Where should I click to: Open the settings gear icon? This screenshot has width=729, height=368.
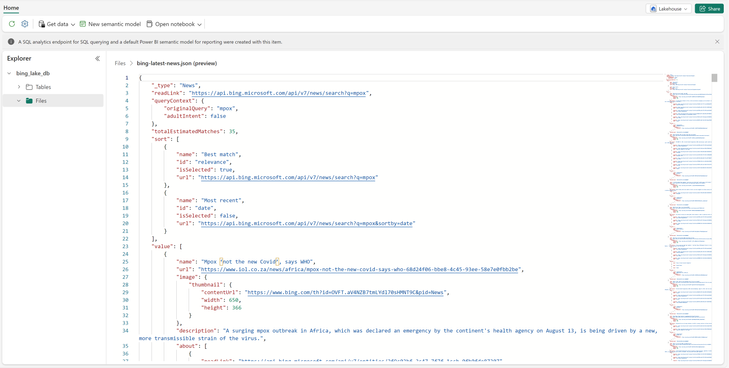coord(25,24)
